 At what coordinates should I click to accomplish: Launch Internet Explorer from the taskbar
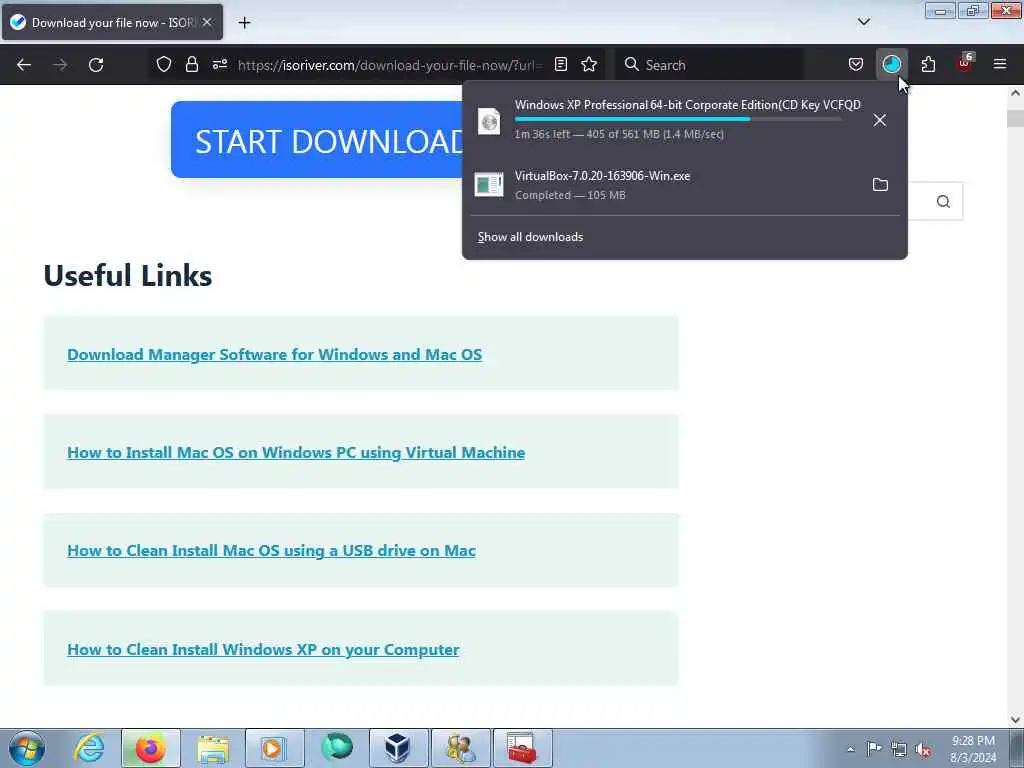point(89,748)
